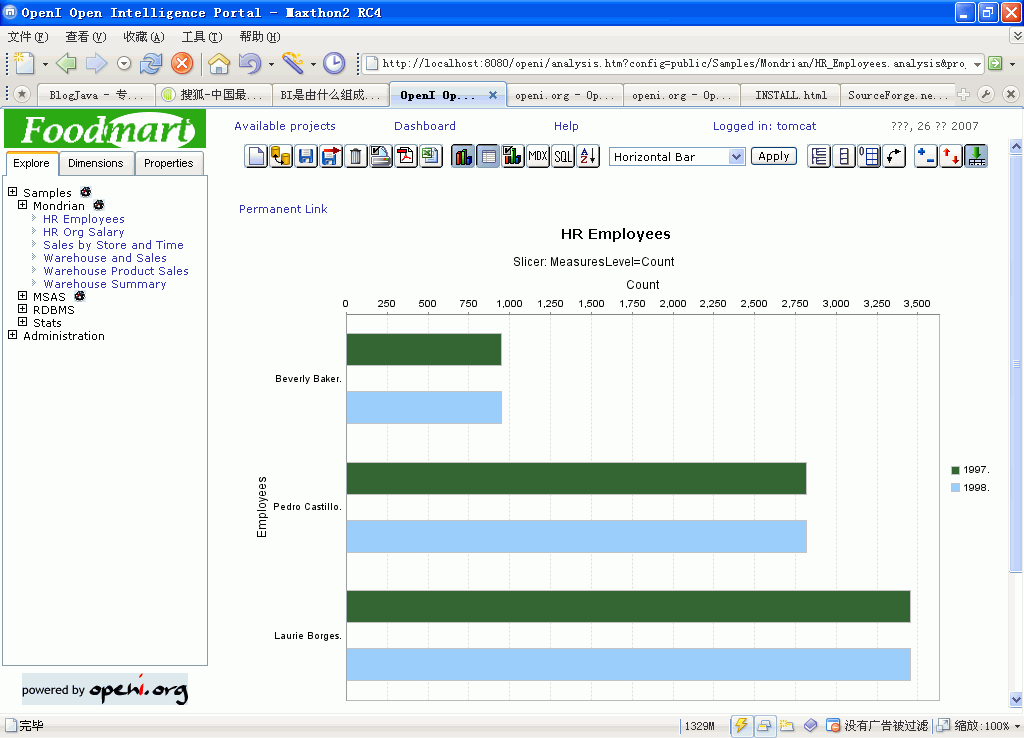This screenshot has height=738, width=1024.
Task: Expand the RDBMS tree node
Action: tap(22, 309)
